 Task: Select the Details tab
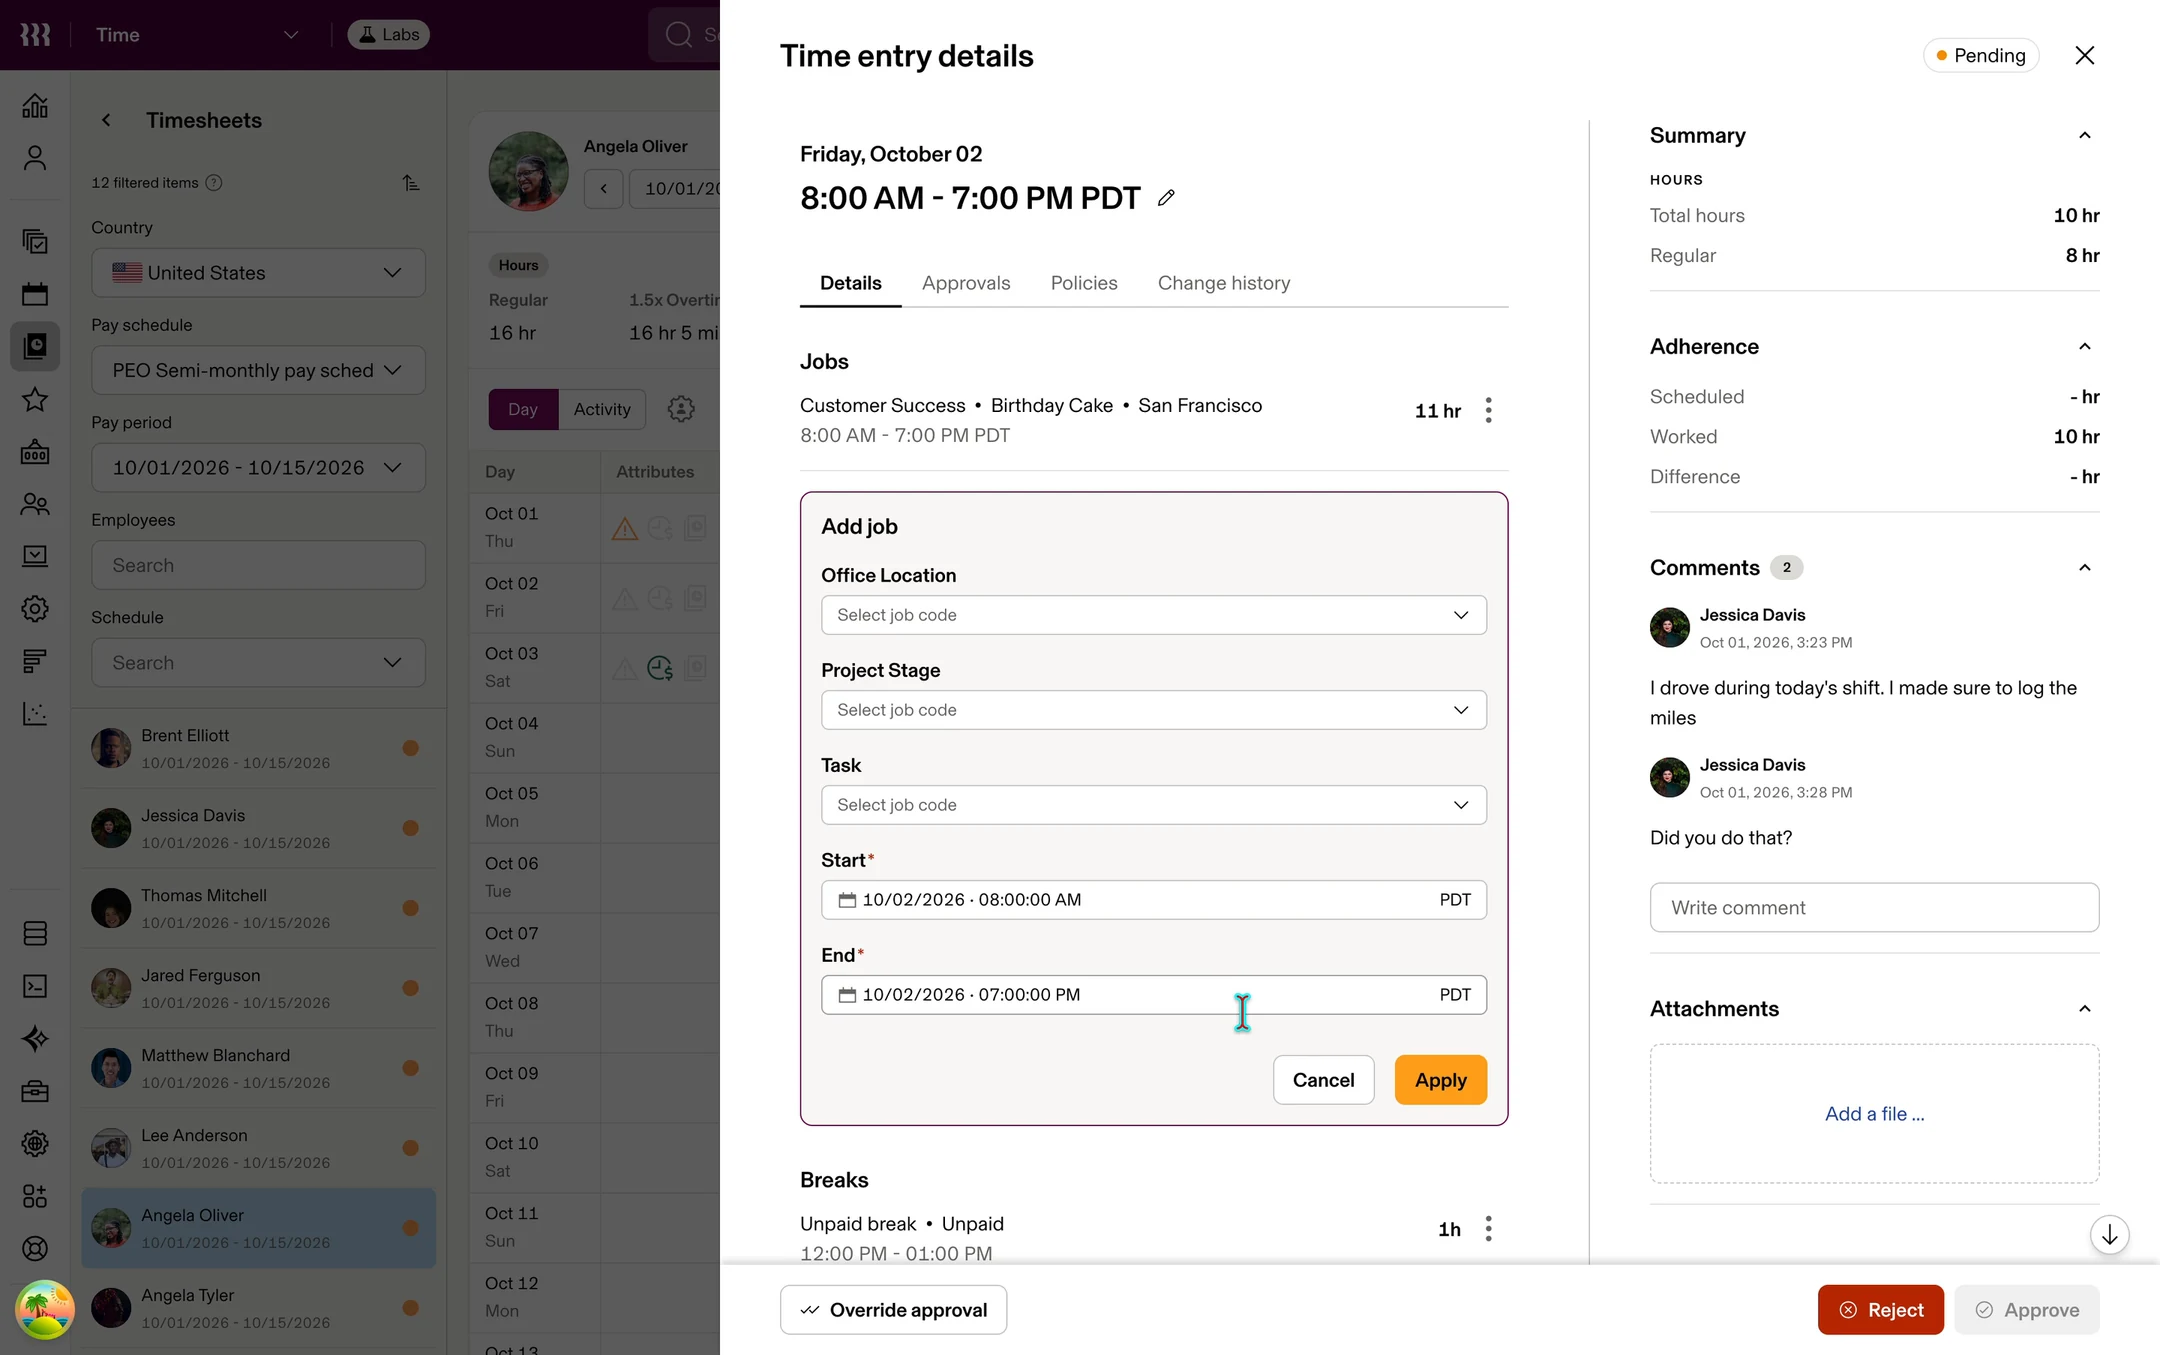(x=851, y=283)
